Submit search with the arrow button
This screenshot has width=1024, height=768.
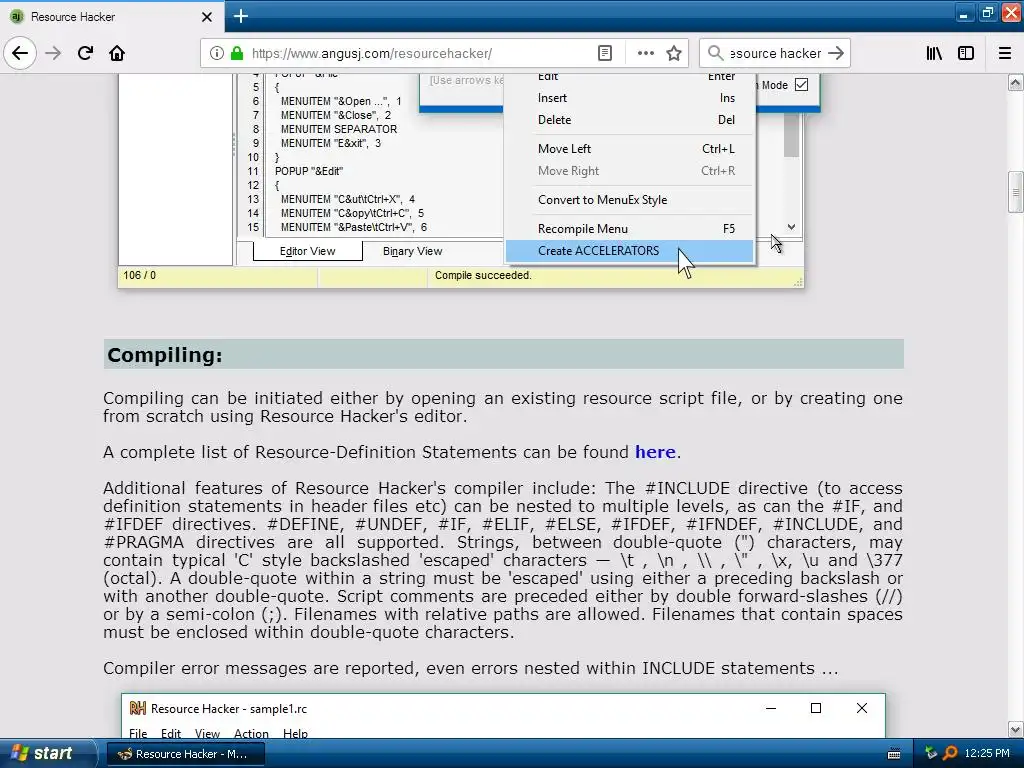click(836, 53)
